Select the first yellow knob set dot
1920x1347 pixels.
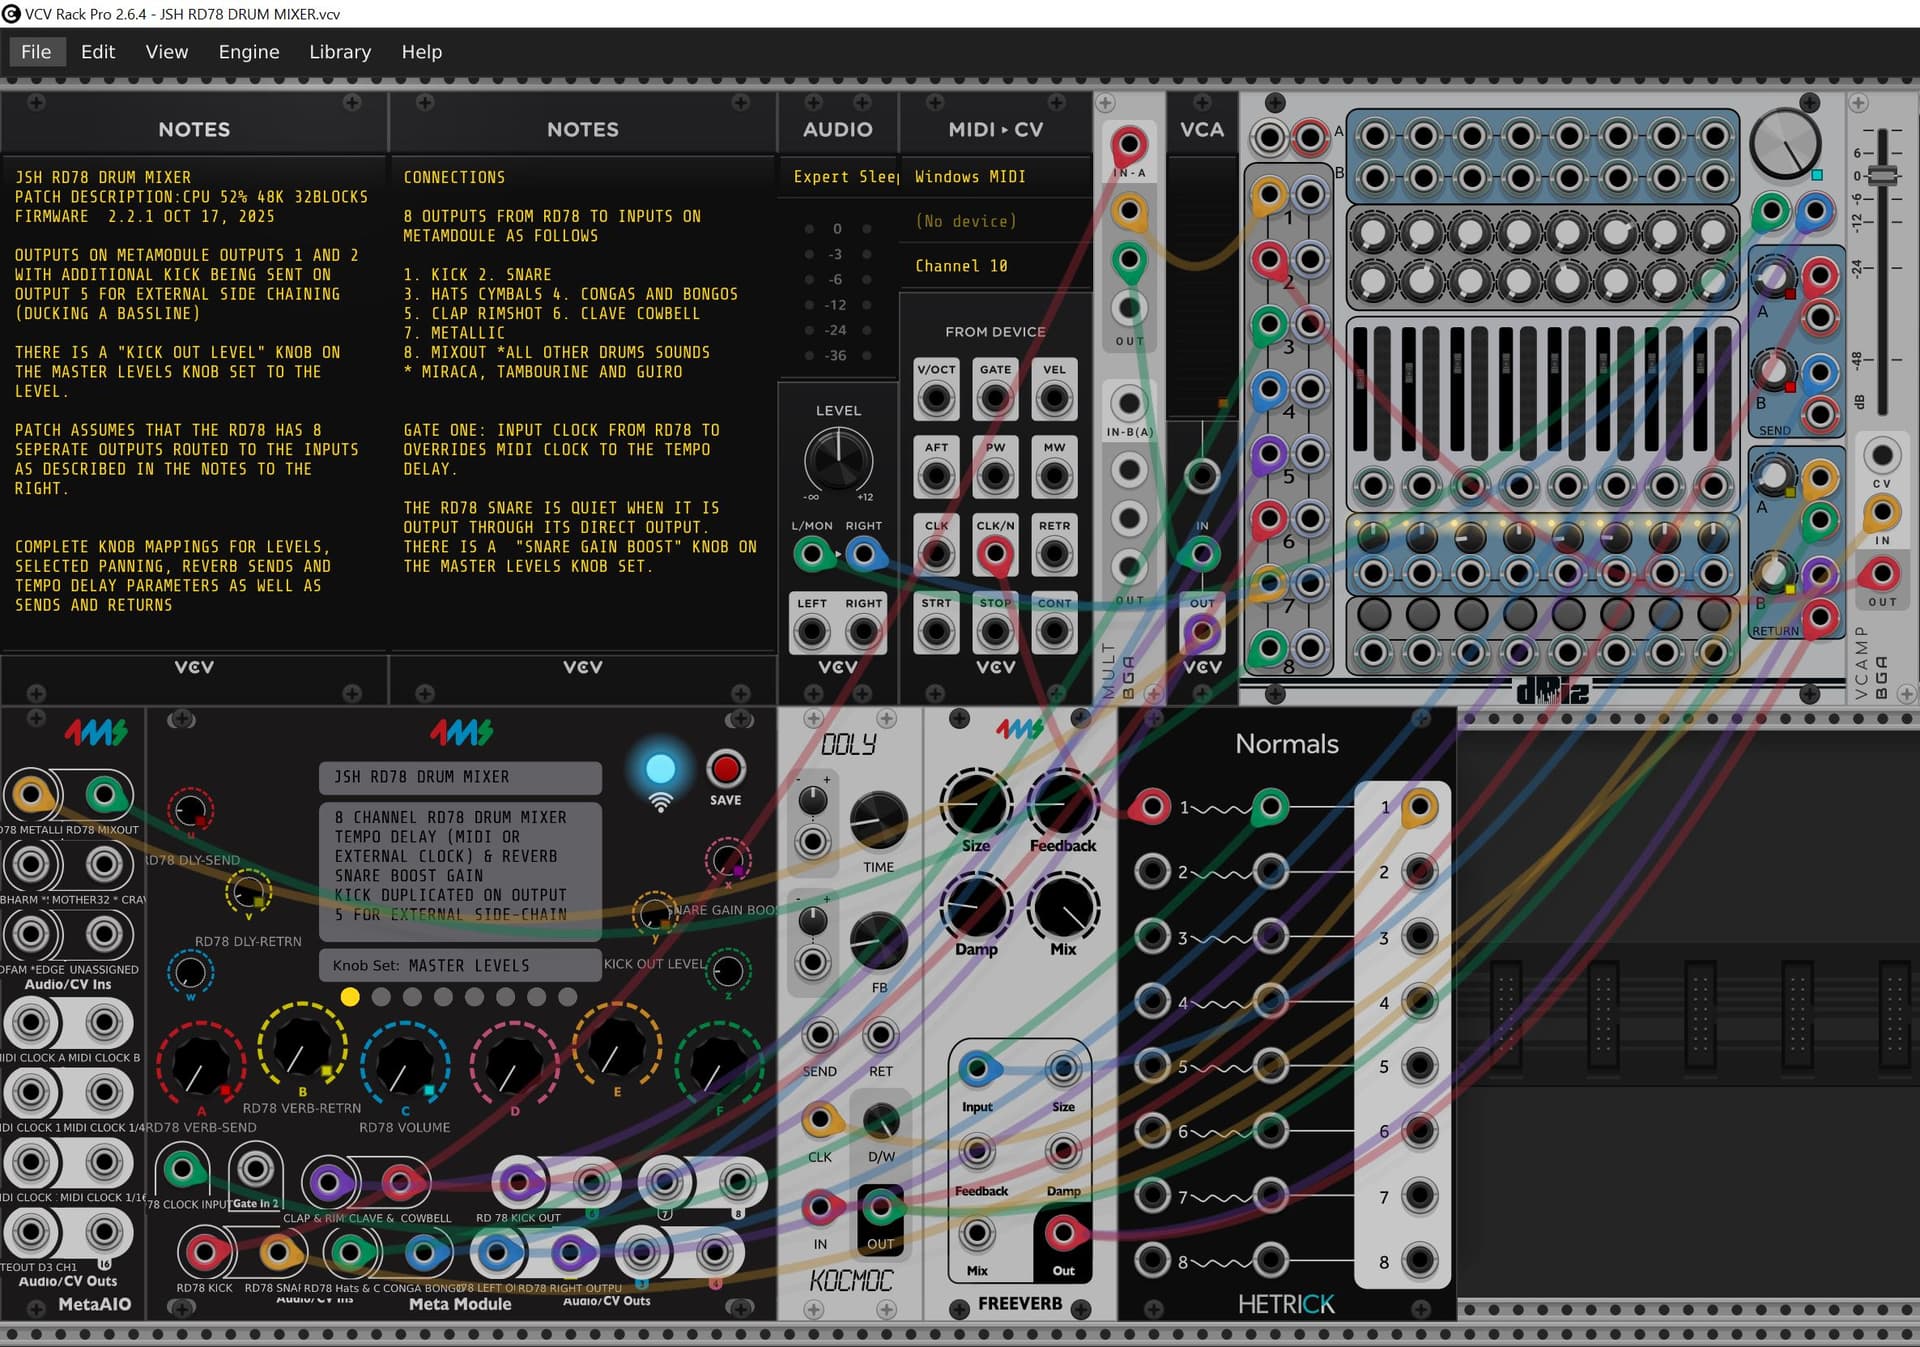(x=350, y=997)
